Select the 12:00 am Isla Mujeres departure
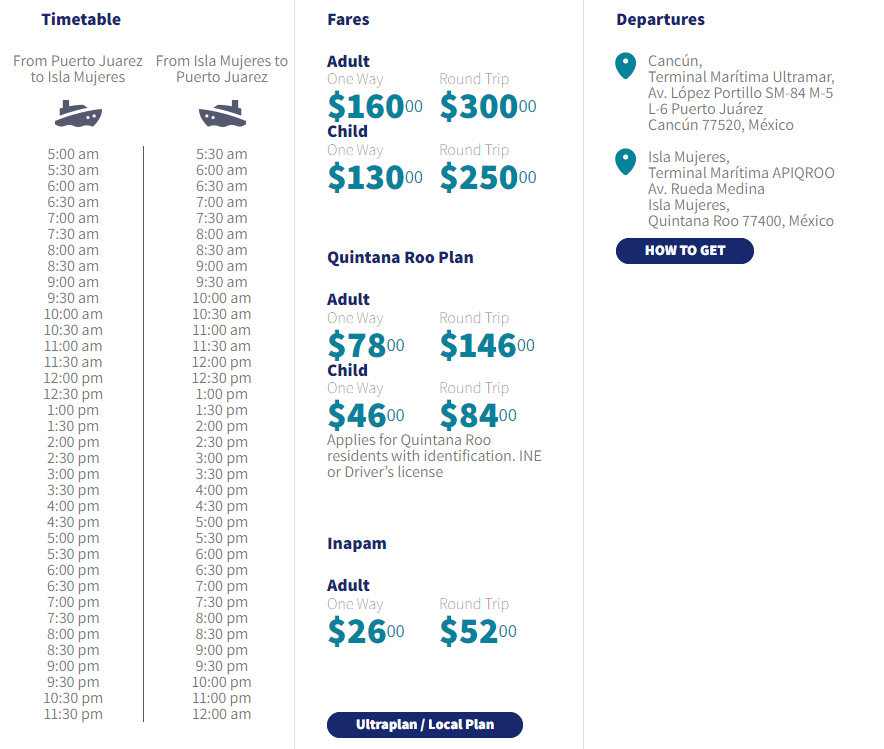This screenshot has height=749, width=884. click(222, 714)
